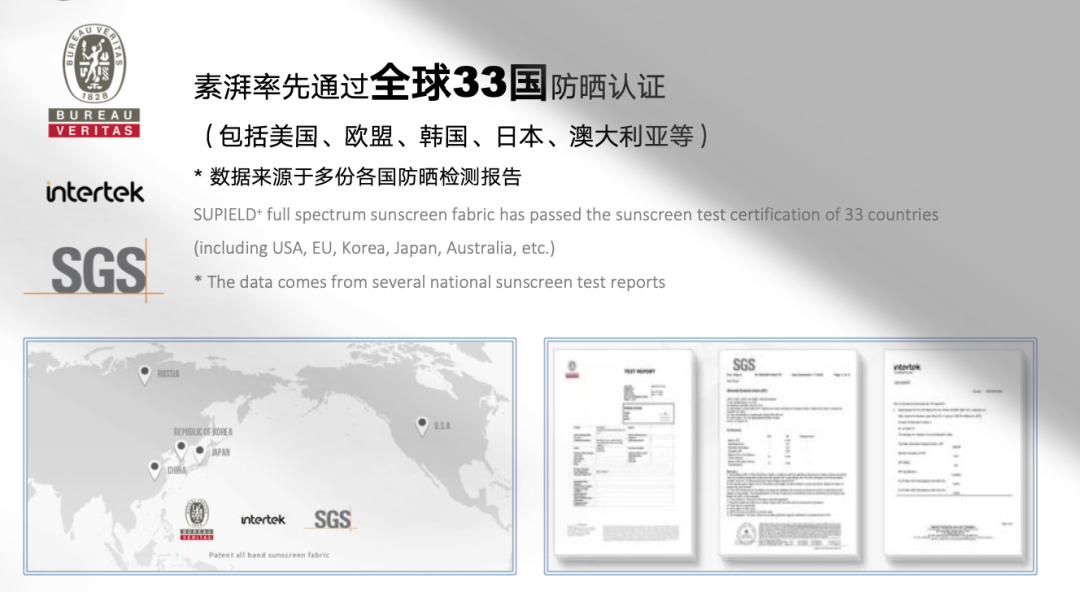Click the large Bureau Veritas 1828 emblem
This screenshot has width=1080, height=592.
pyautogui.click(x=95, y=66)
